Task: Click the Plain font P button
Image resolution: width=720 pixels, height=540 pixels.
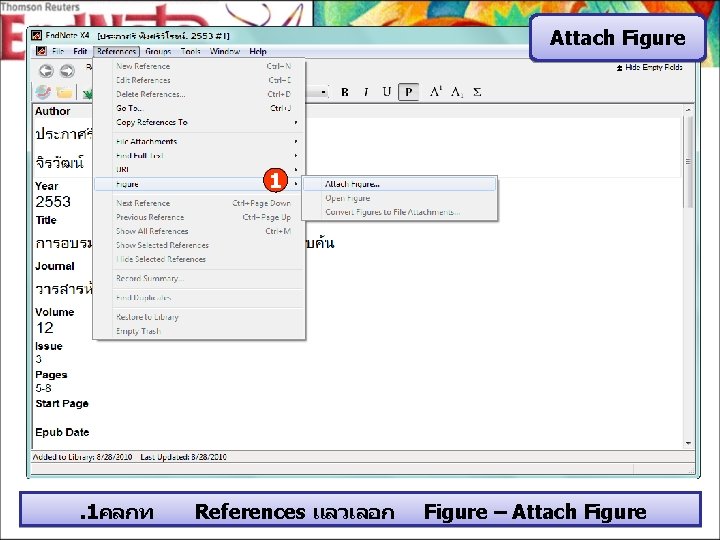Action: tap(408, 92)
